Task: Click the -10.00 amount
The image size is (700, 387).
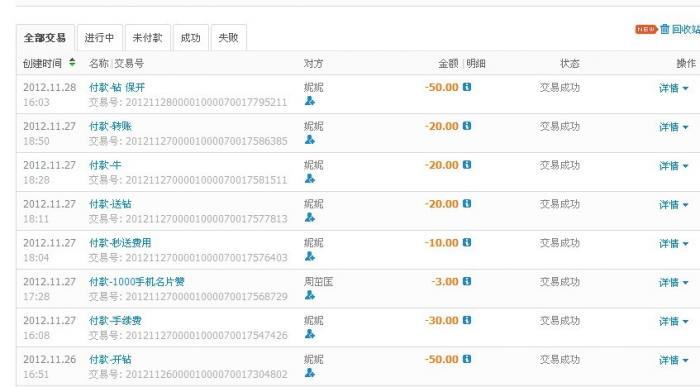Action: tap(442, 243)
